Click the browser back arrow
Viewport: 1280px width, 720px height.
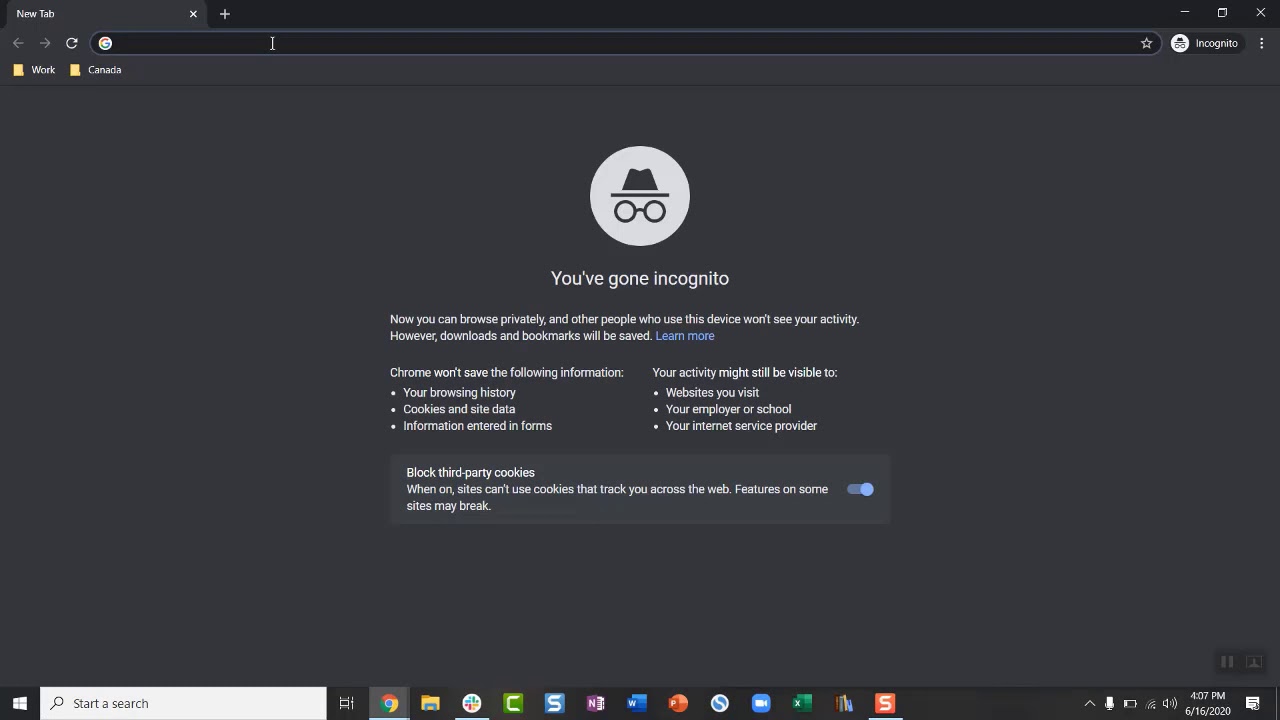pyautogui.click(x=18, y=43)
